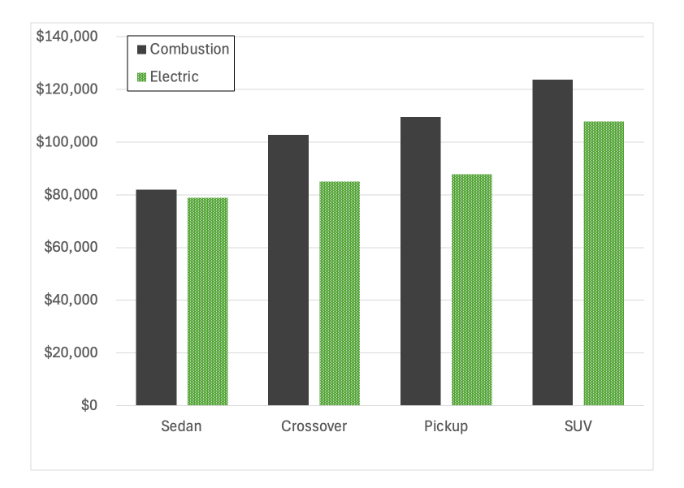Click the Crossover category axis label
This screenshot has height=488, width=684.
tap(314, 426)
